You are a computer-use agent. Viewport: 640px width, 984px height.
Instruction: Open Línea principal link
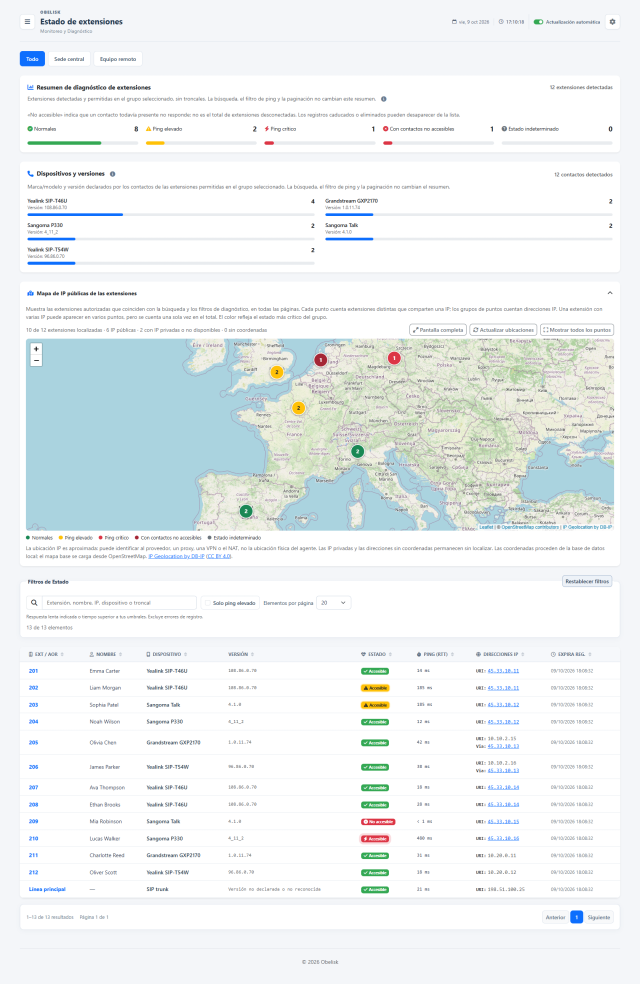[47, 889]
